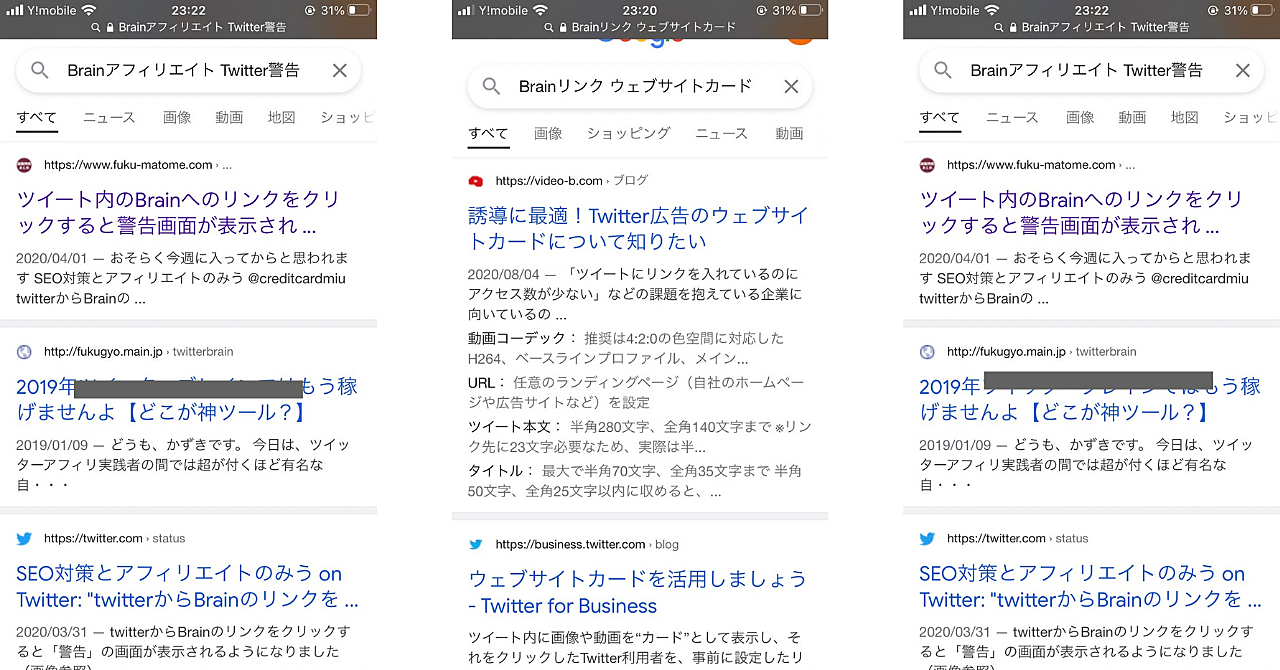The image size is (1280, 670).
Task: Clear the search query in right screenshot
Action: (1243, 70)
